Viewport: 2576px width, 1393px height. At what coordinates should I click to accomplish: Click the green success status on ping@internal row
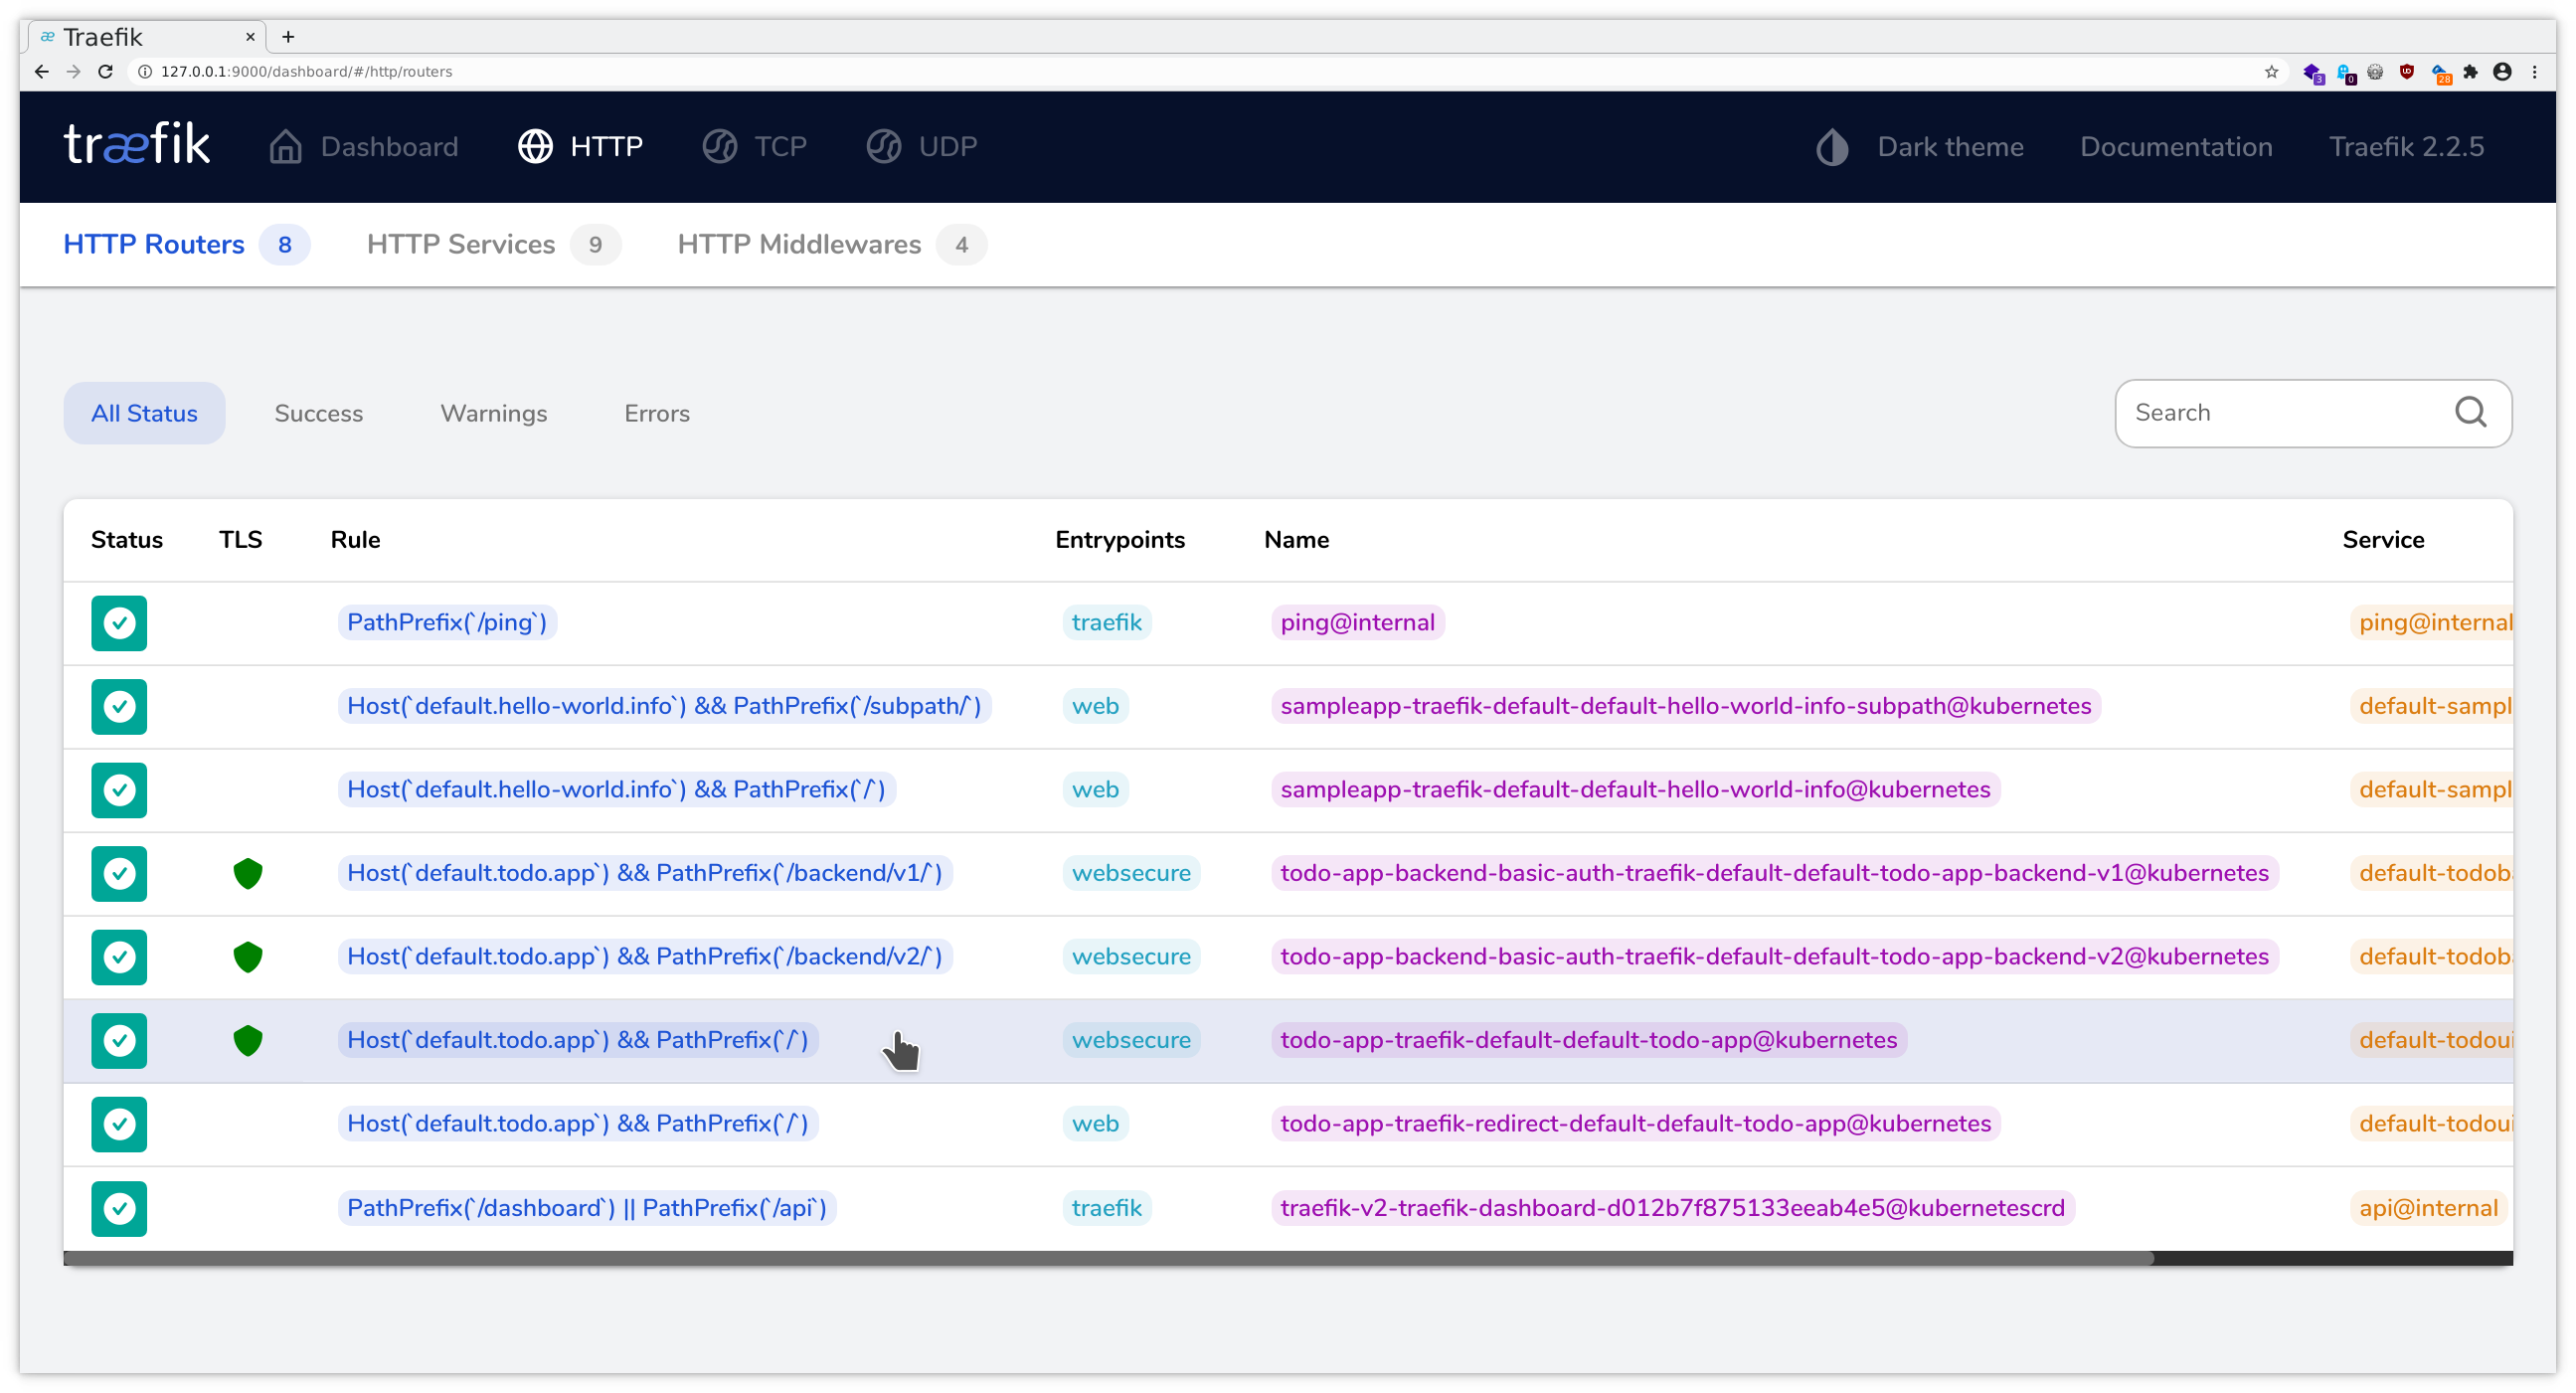tap(119, 623)
